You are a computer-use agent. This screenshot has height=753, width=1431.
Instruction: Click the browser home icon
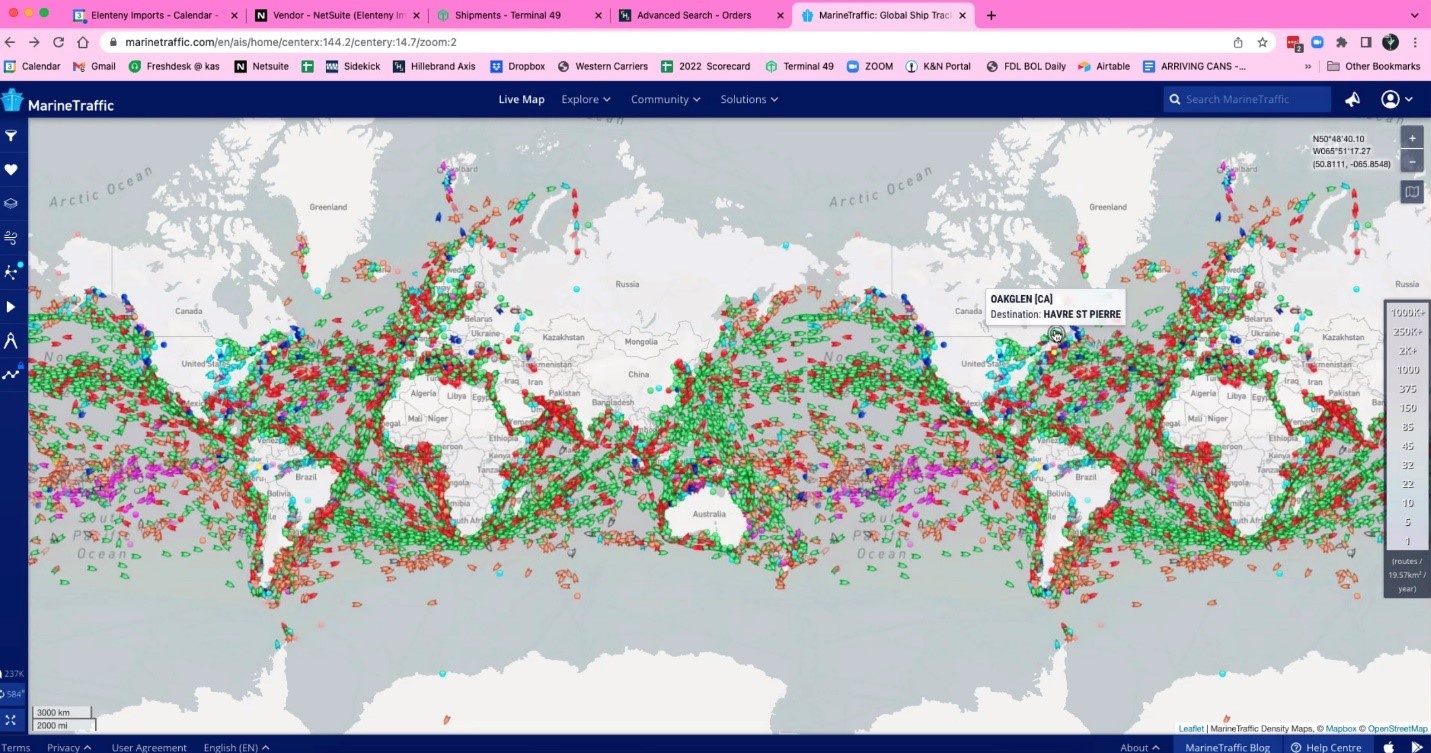83,42
